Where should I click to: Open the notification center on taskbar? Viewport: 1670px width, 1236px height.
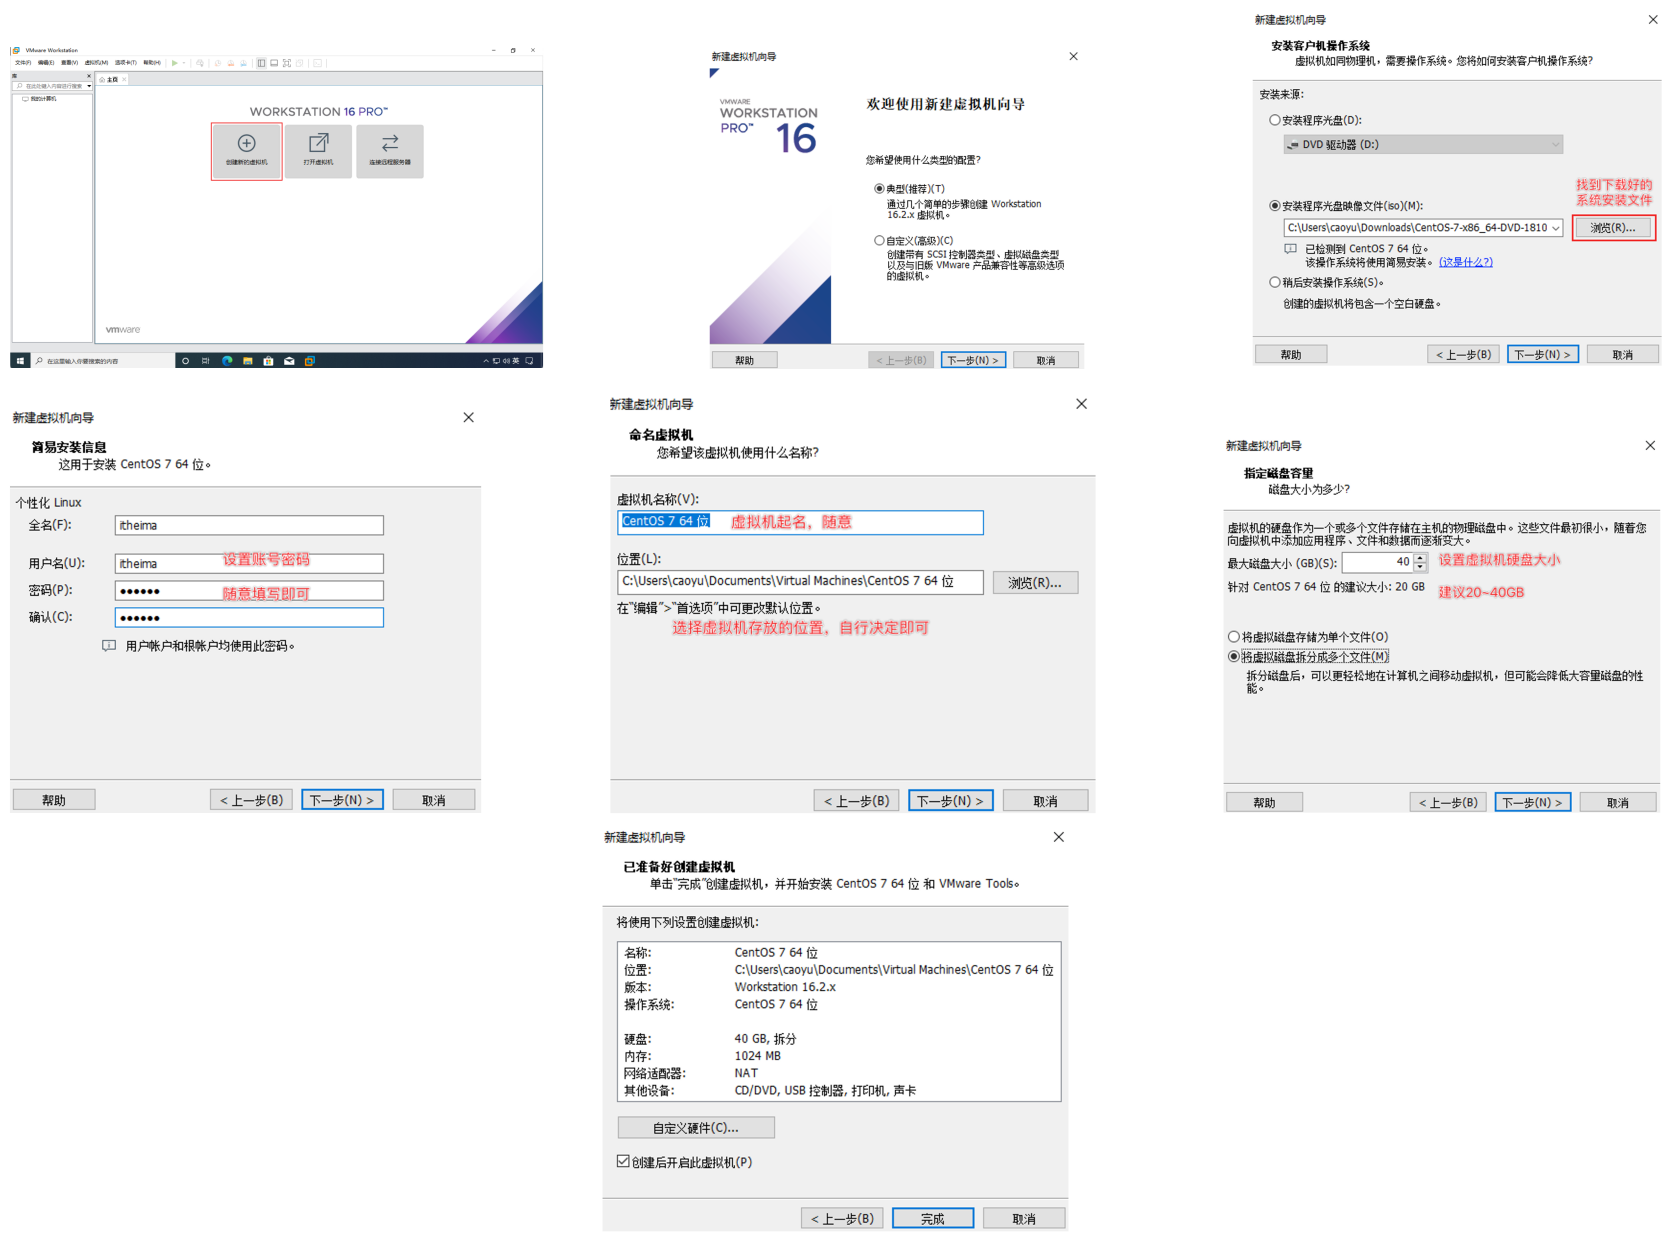pos(529,361)
